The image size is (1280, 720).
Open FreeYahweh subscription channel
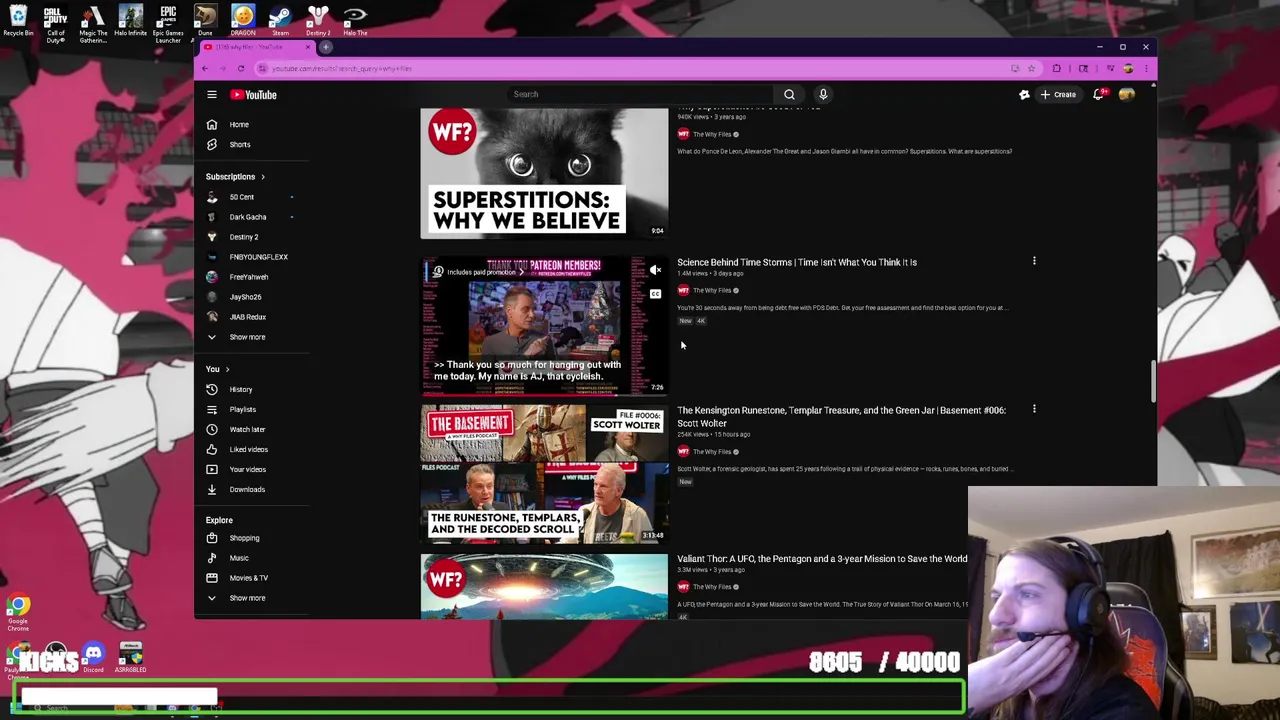(250, 277)
